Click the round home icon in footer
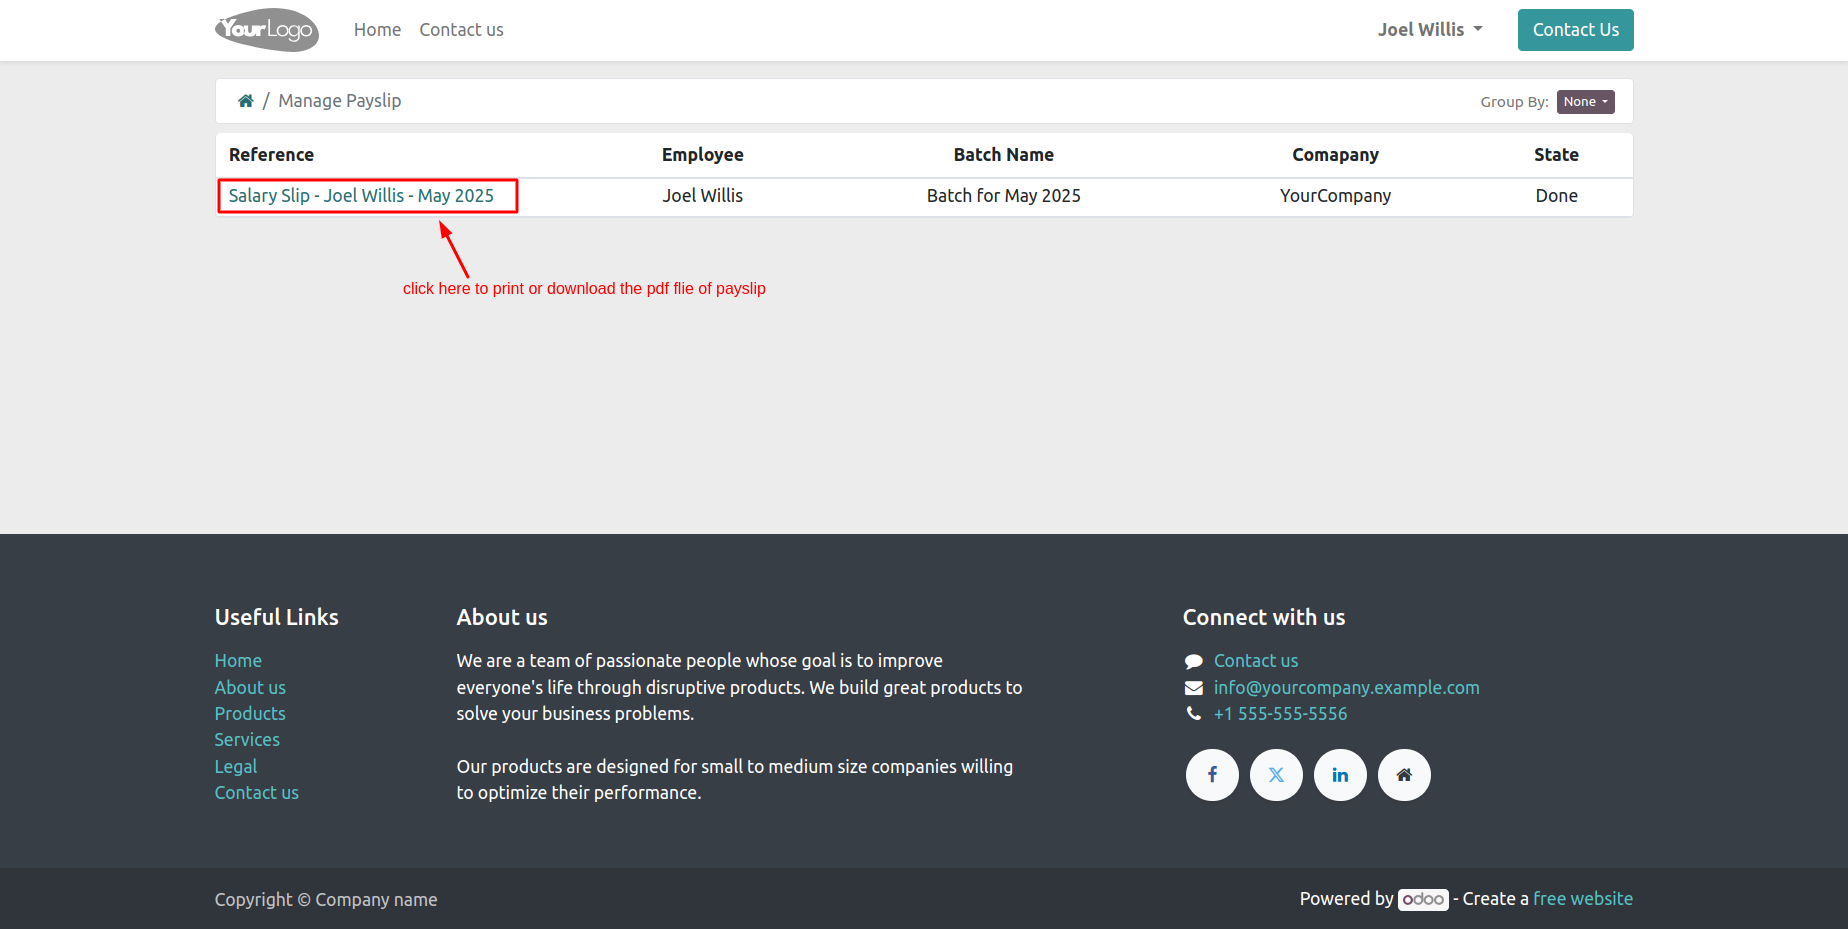The width and height of the screenshot is (1848, 929). [1404, 775]
